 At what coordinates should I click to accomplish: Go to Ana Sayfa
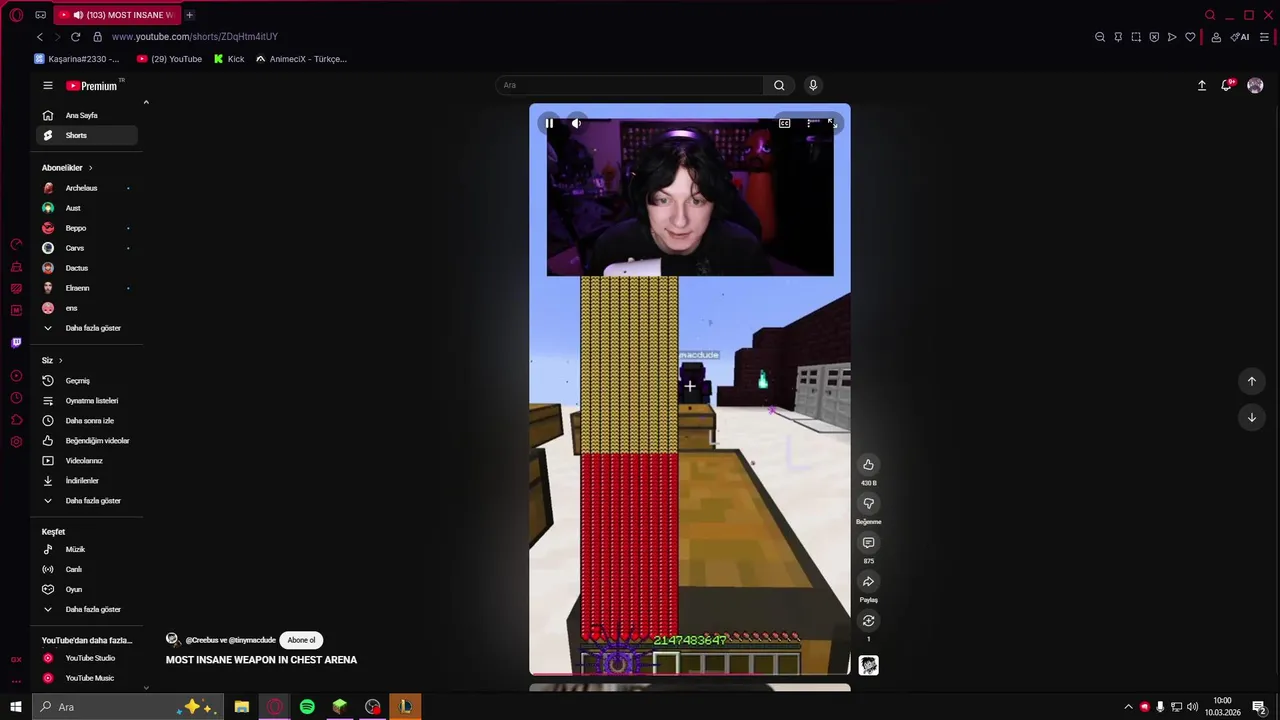(x=87, y=115)
